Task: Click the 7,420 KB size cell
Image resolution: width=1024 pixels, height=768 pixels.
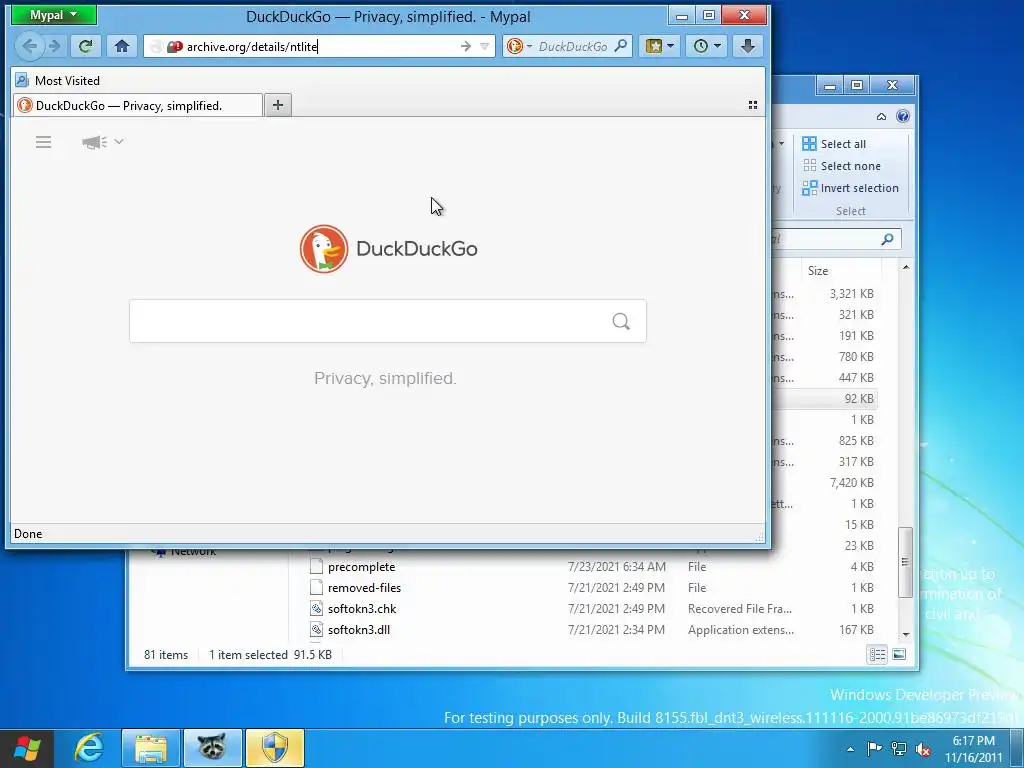Action: [x=852, y=483]
